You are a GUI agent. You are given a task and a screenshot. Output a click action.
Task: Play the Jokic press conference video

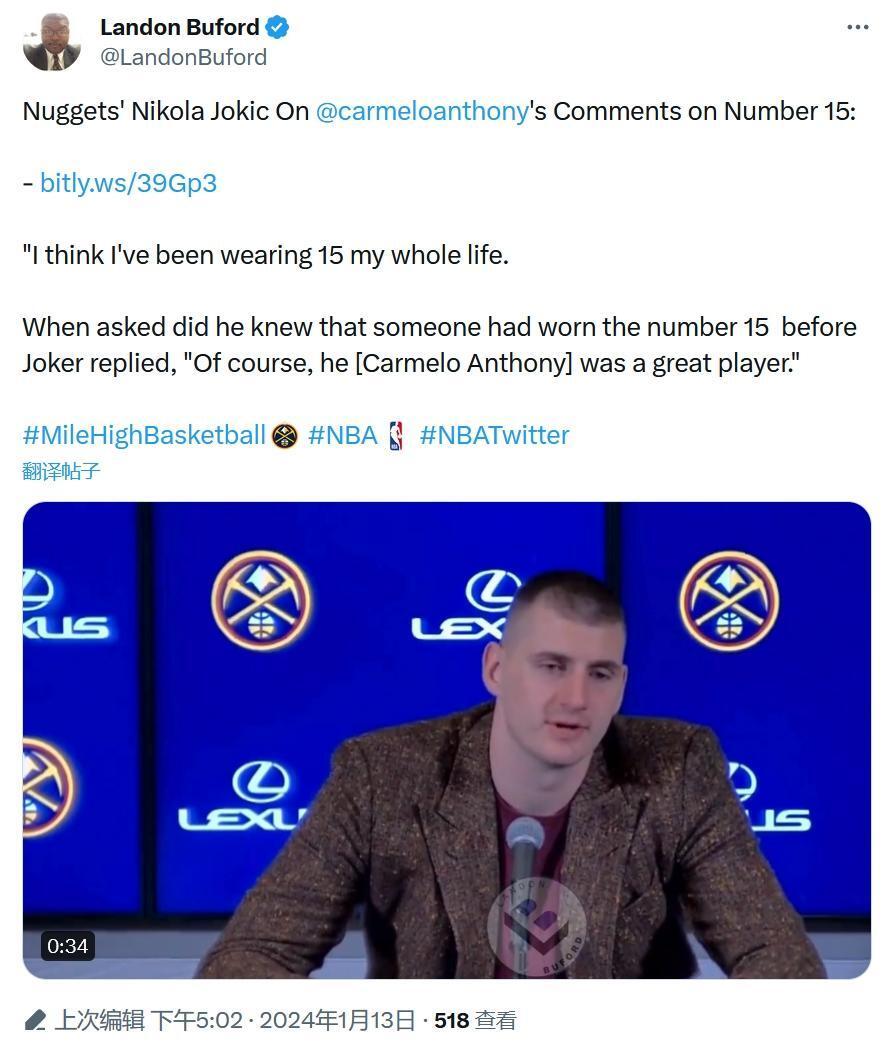point(446,739)
